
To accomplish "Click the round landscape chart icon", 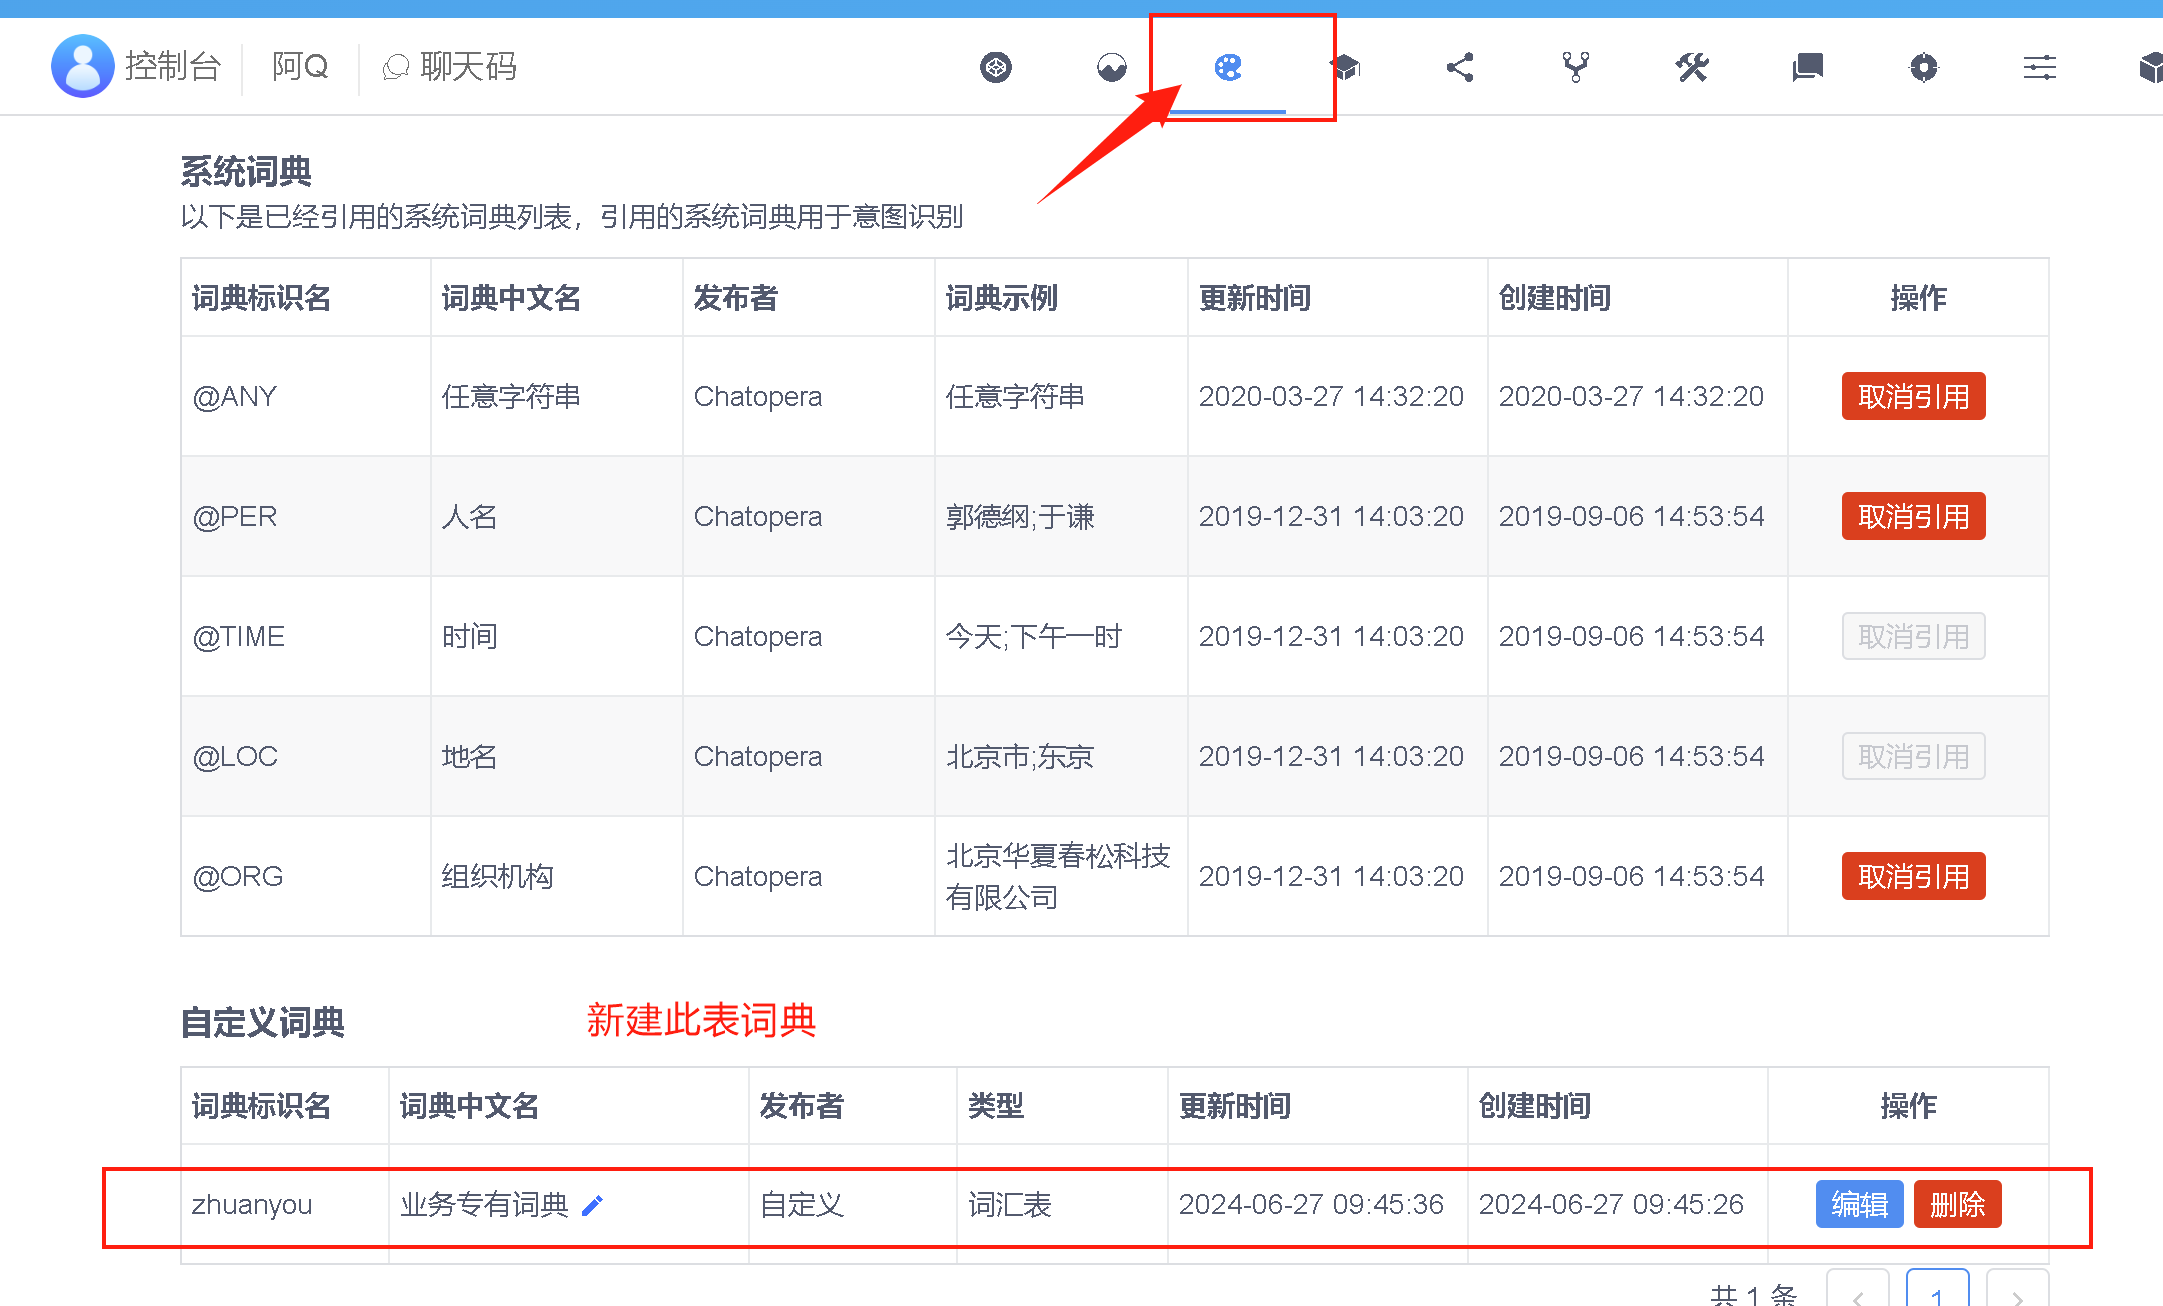I will pos(1112,67).
